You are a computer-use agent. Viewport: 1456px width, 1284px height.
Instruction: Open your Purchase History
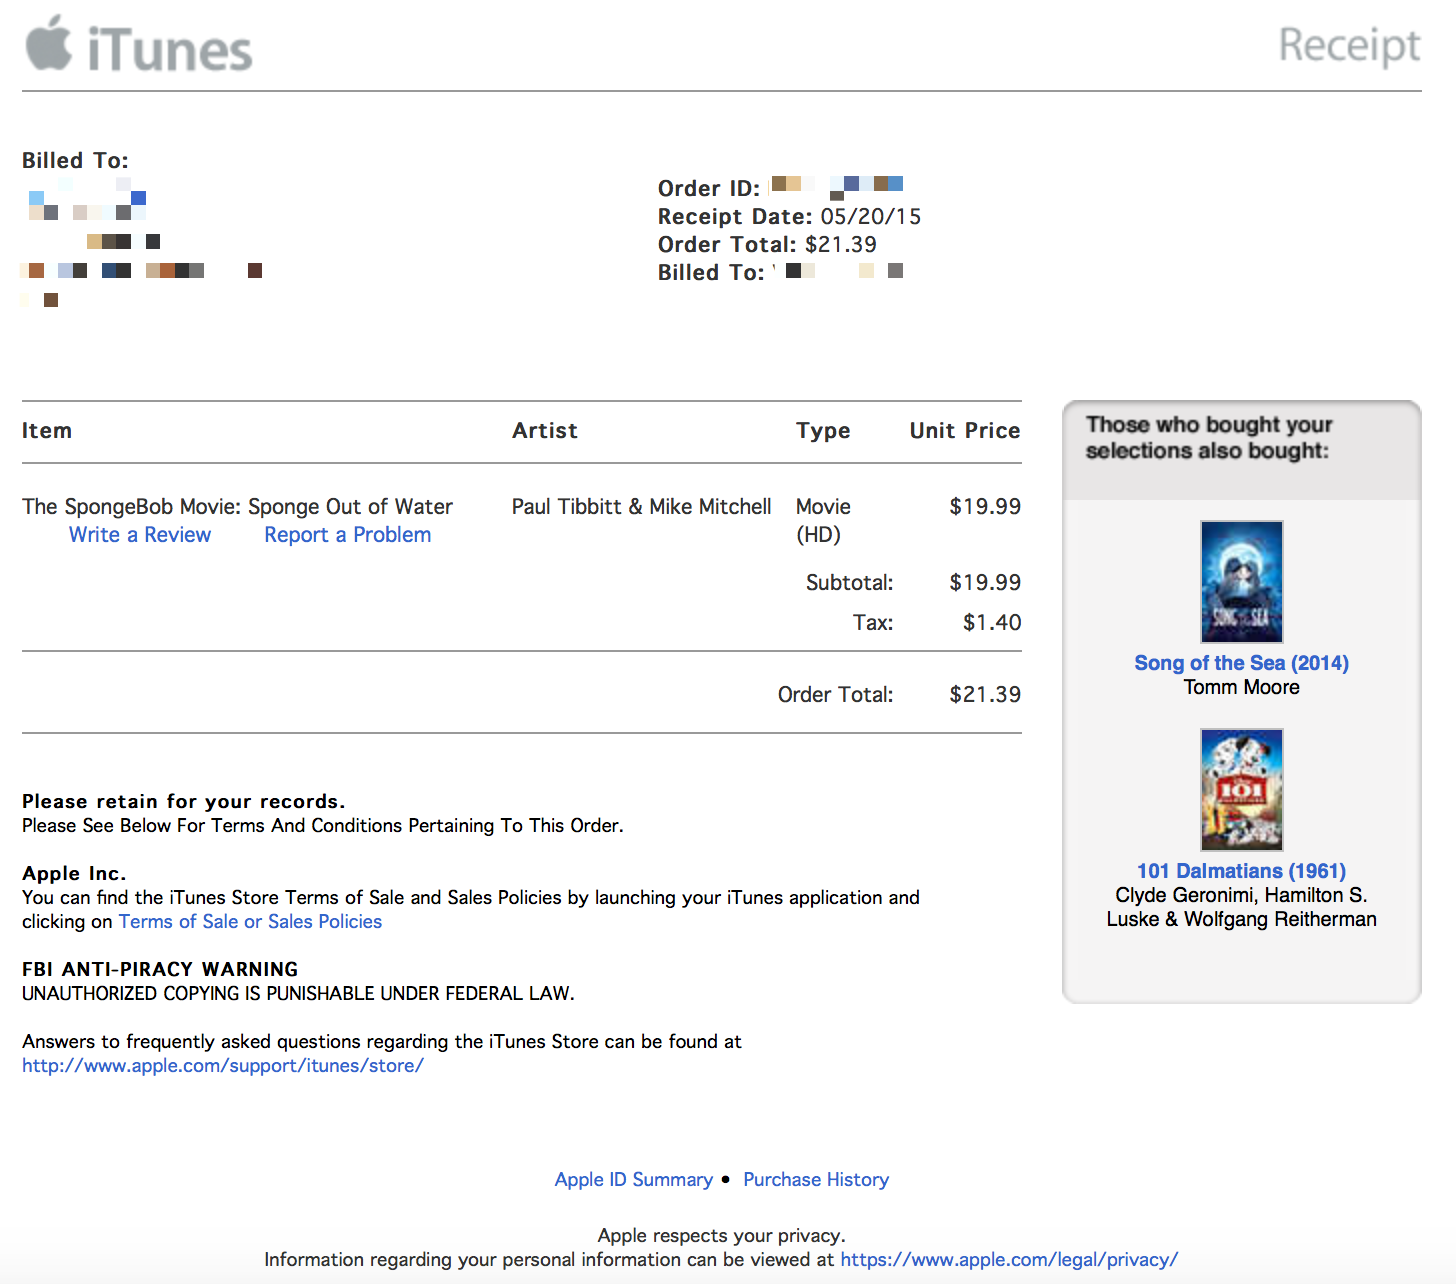(815, 1179)
